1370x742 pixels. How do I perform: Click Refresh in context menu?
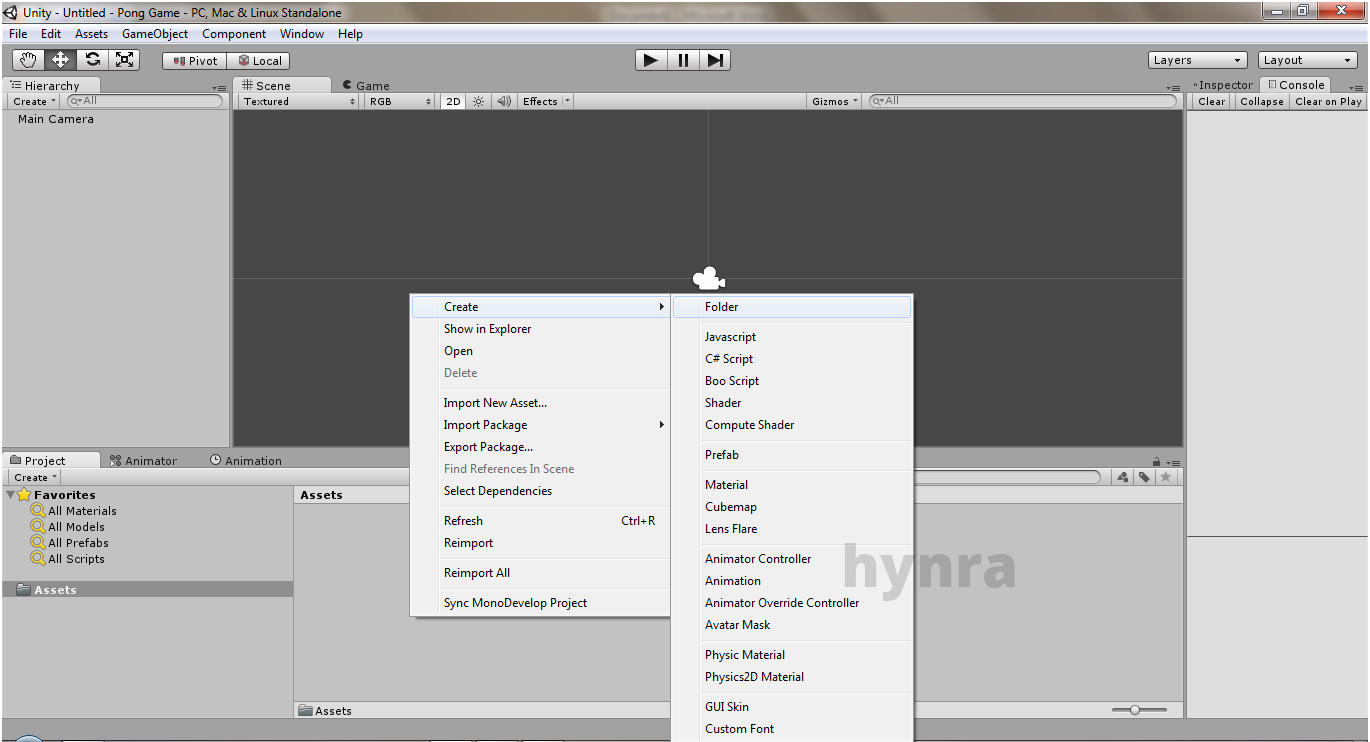(541, 521)
